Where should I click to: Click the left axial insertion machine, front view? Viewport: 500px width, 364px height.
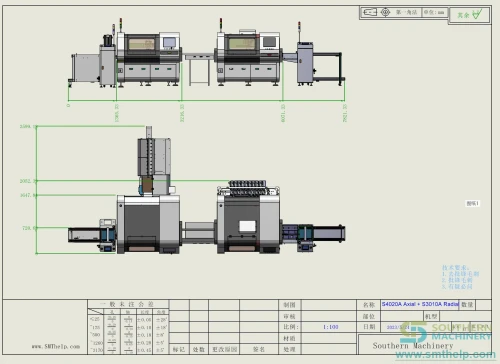pyautogui.click(x=149, y=58)
